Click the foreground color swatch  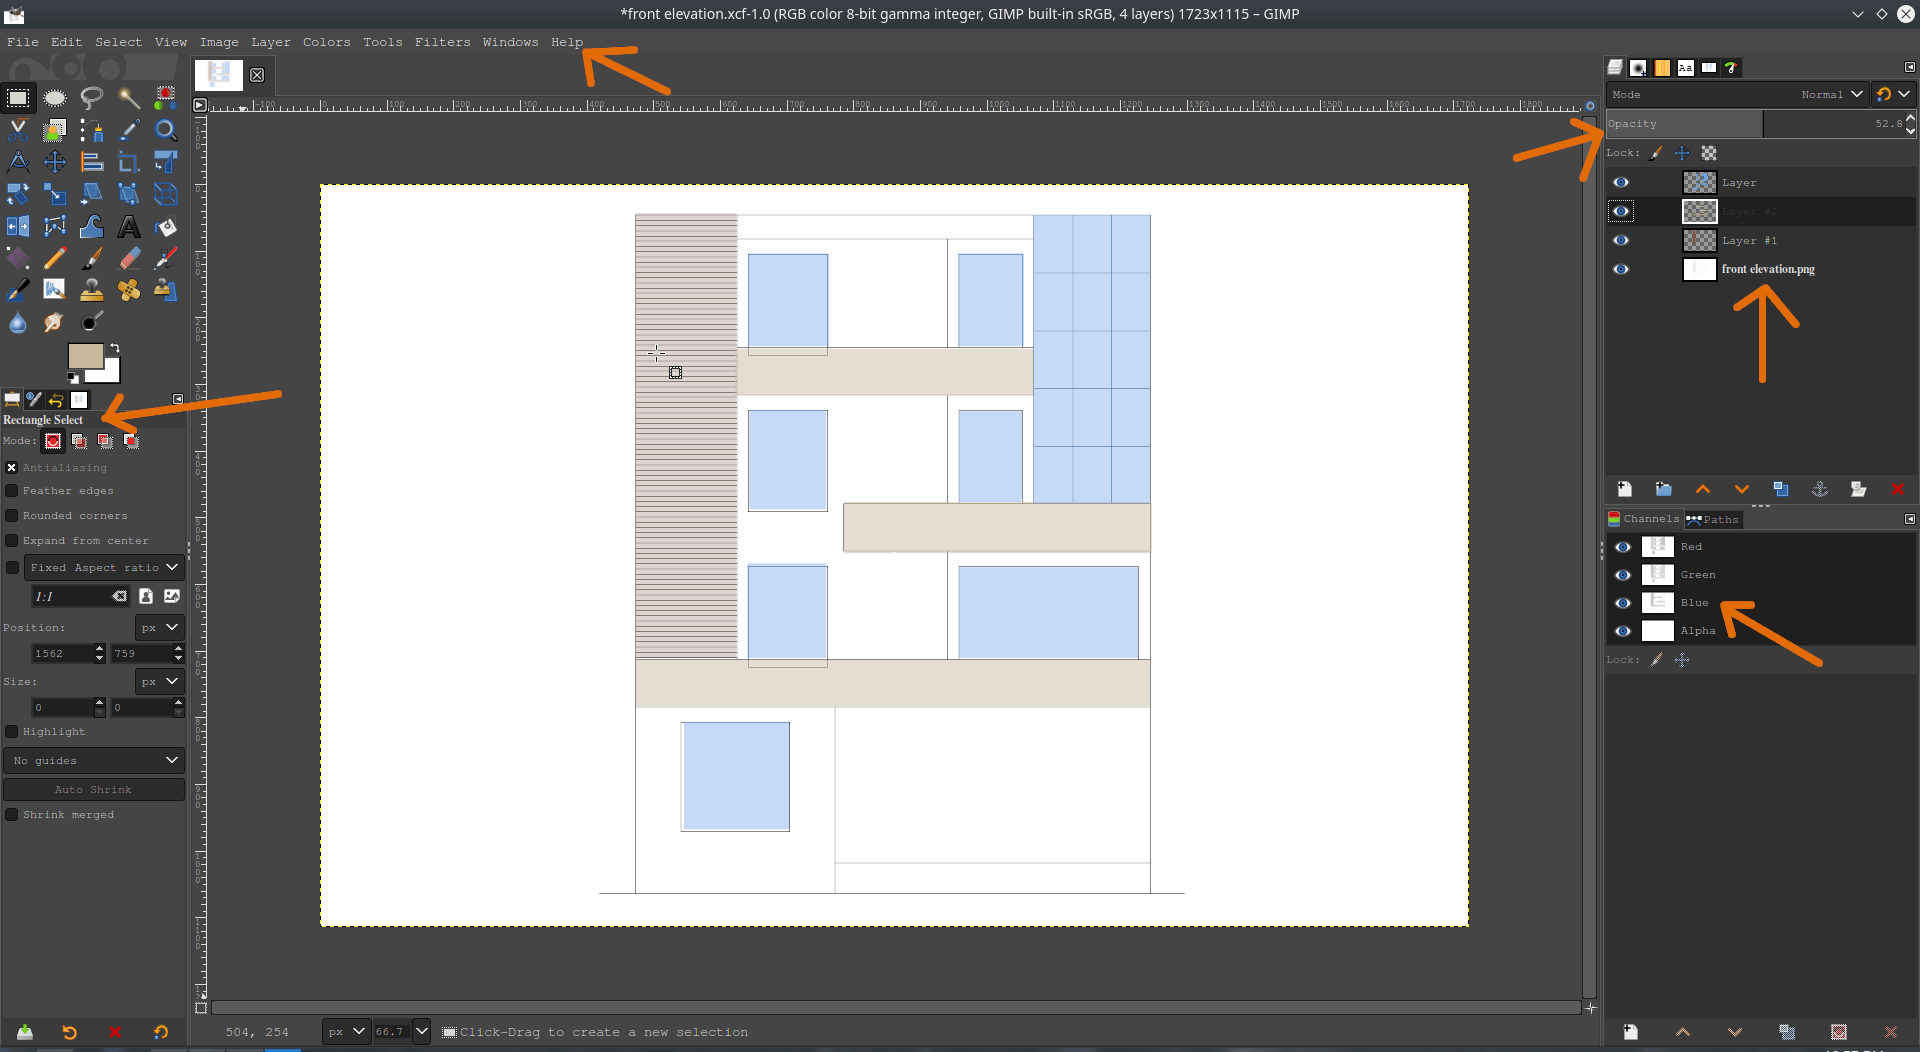(x=84, y=356)
